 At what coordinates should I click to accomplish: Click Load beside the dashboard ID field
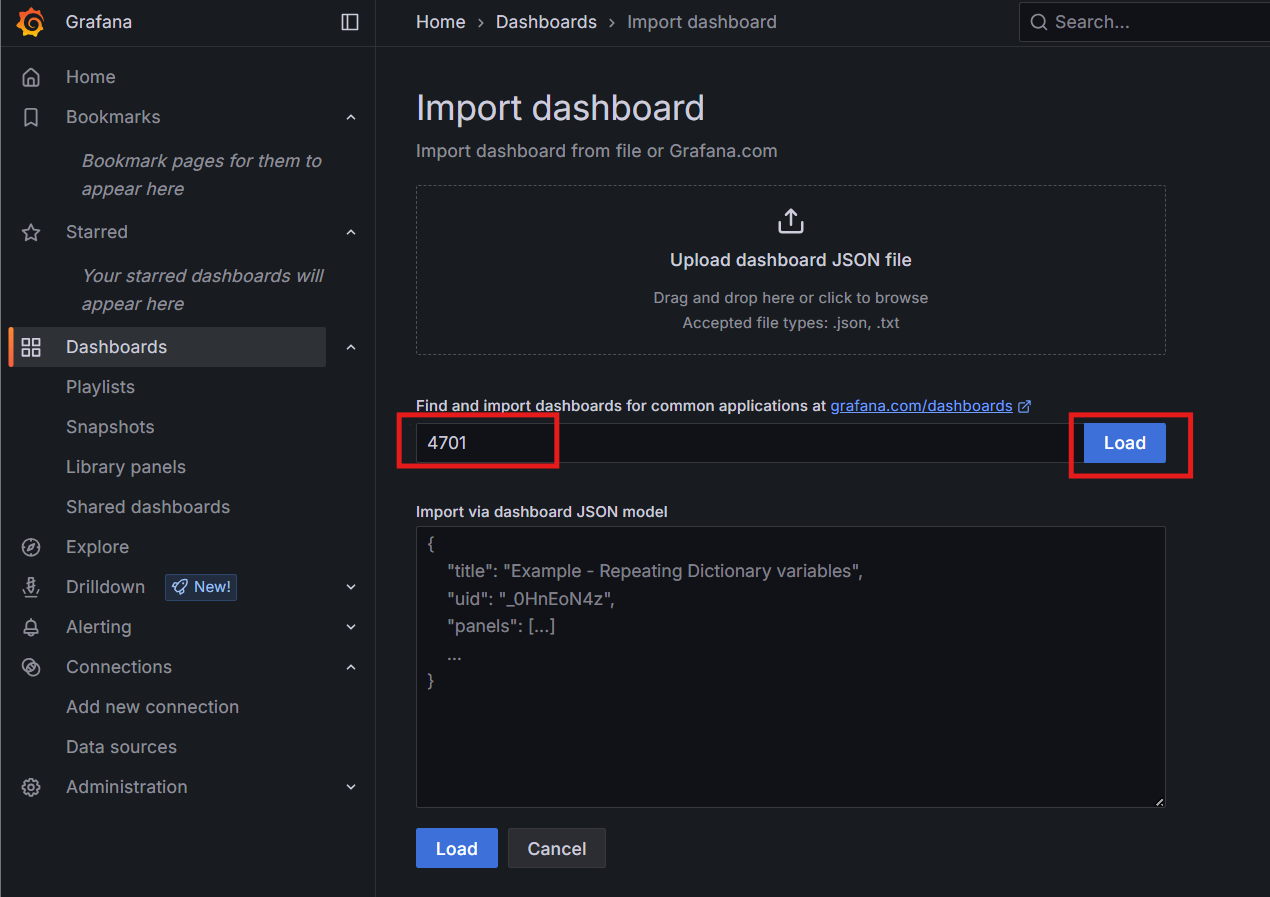(1125, 443)
